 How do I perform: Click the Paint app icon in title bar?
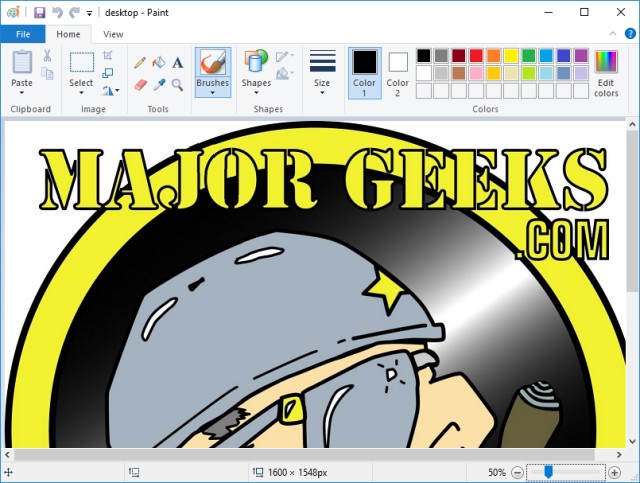coord(13,12)
